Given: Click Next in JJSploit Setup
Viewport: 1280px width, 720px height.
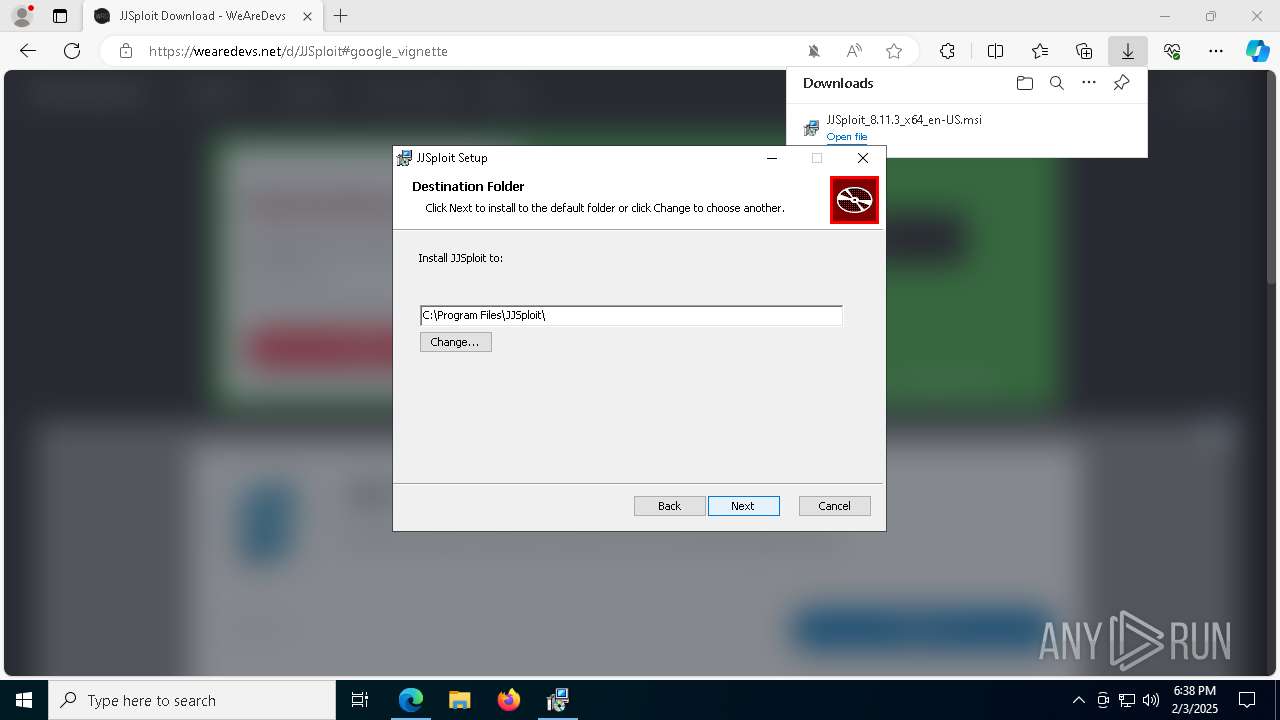Looking at the screenshot, I should pos(743,506).
